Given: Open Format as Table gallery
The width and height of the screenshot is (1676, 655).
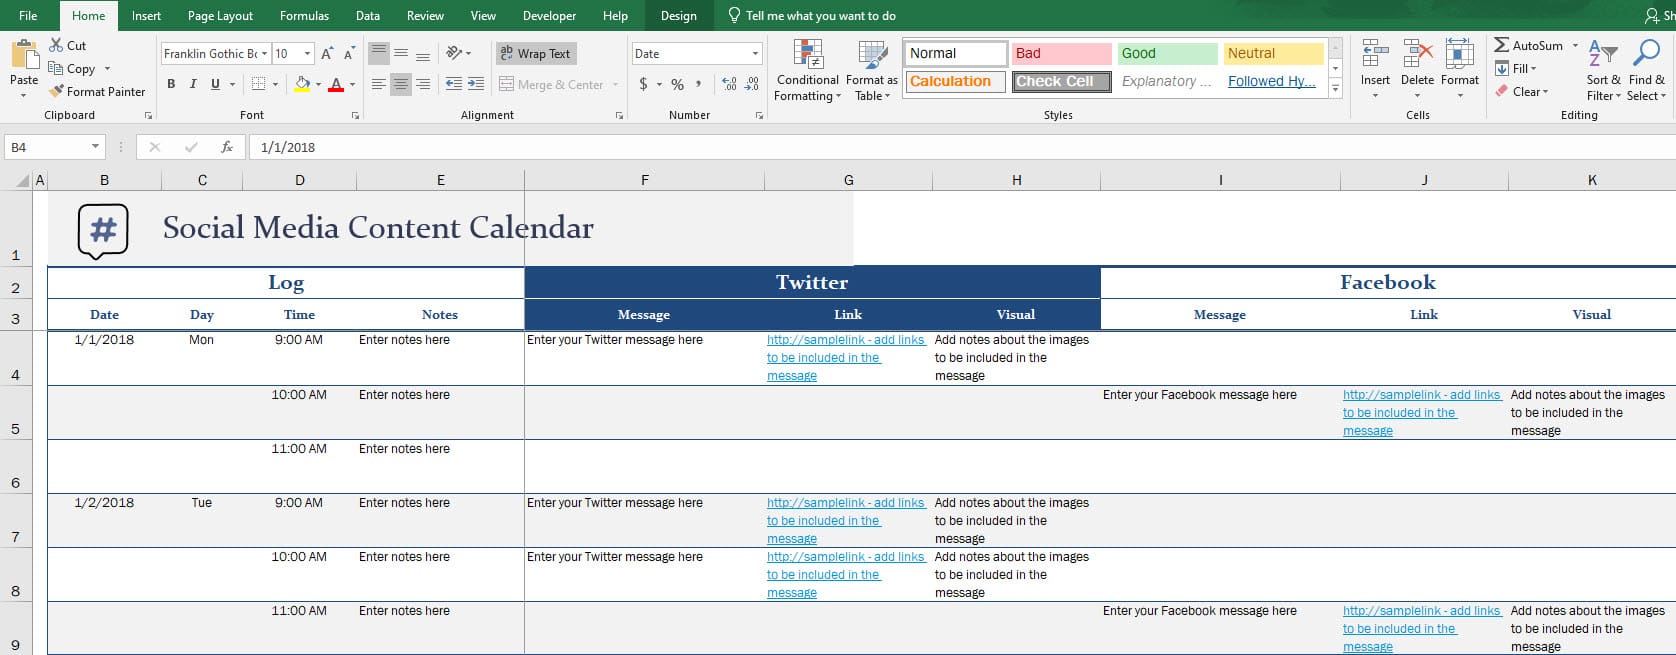Looking at the screenshot, I should [871, 70].
